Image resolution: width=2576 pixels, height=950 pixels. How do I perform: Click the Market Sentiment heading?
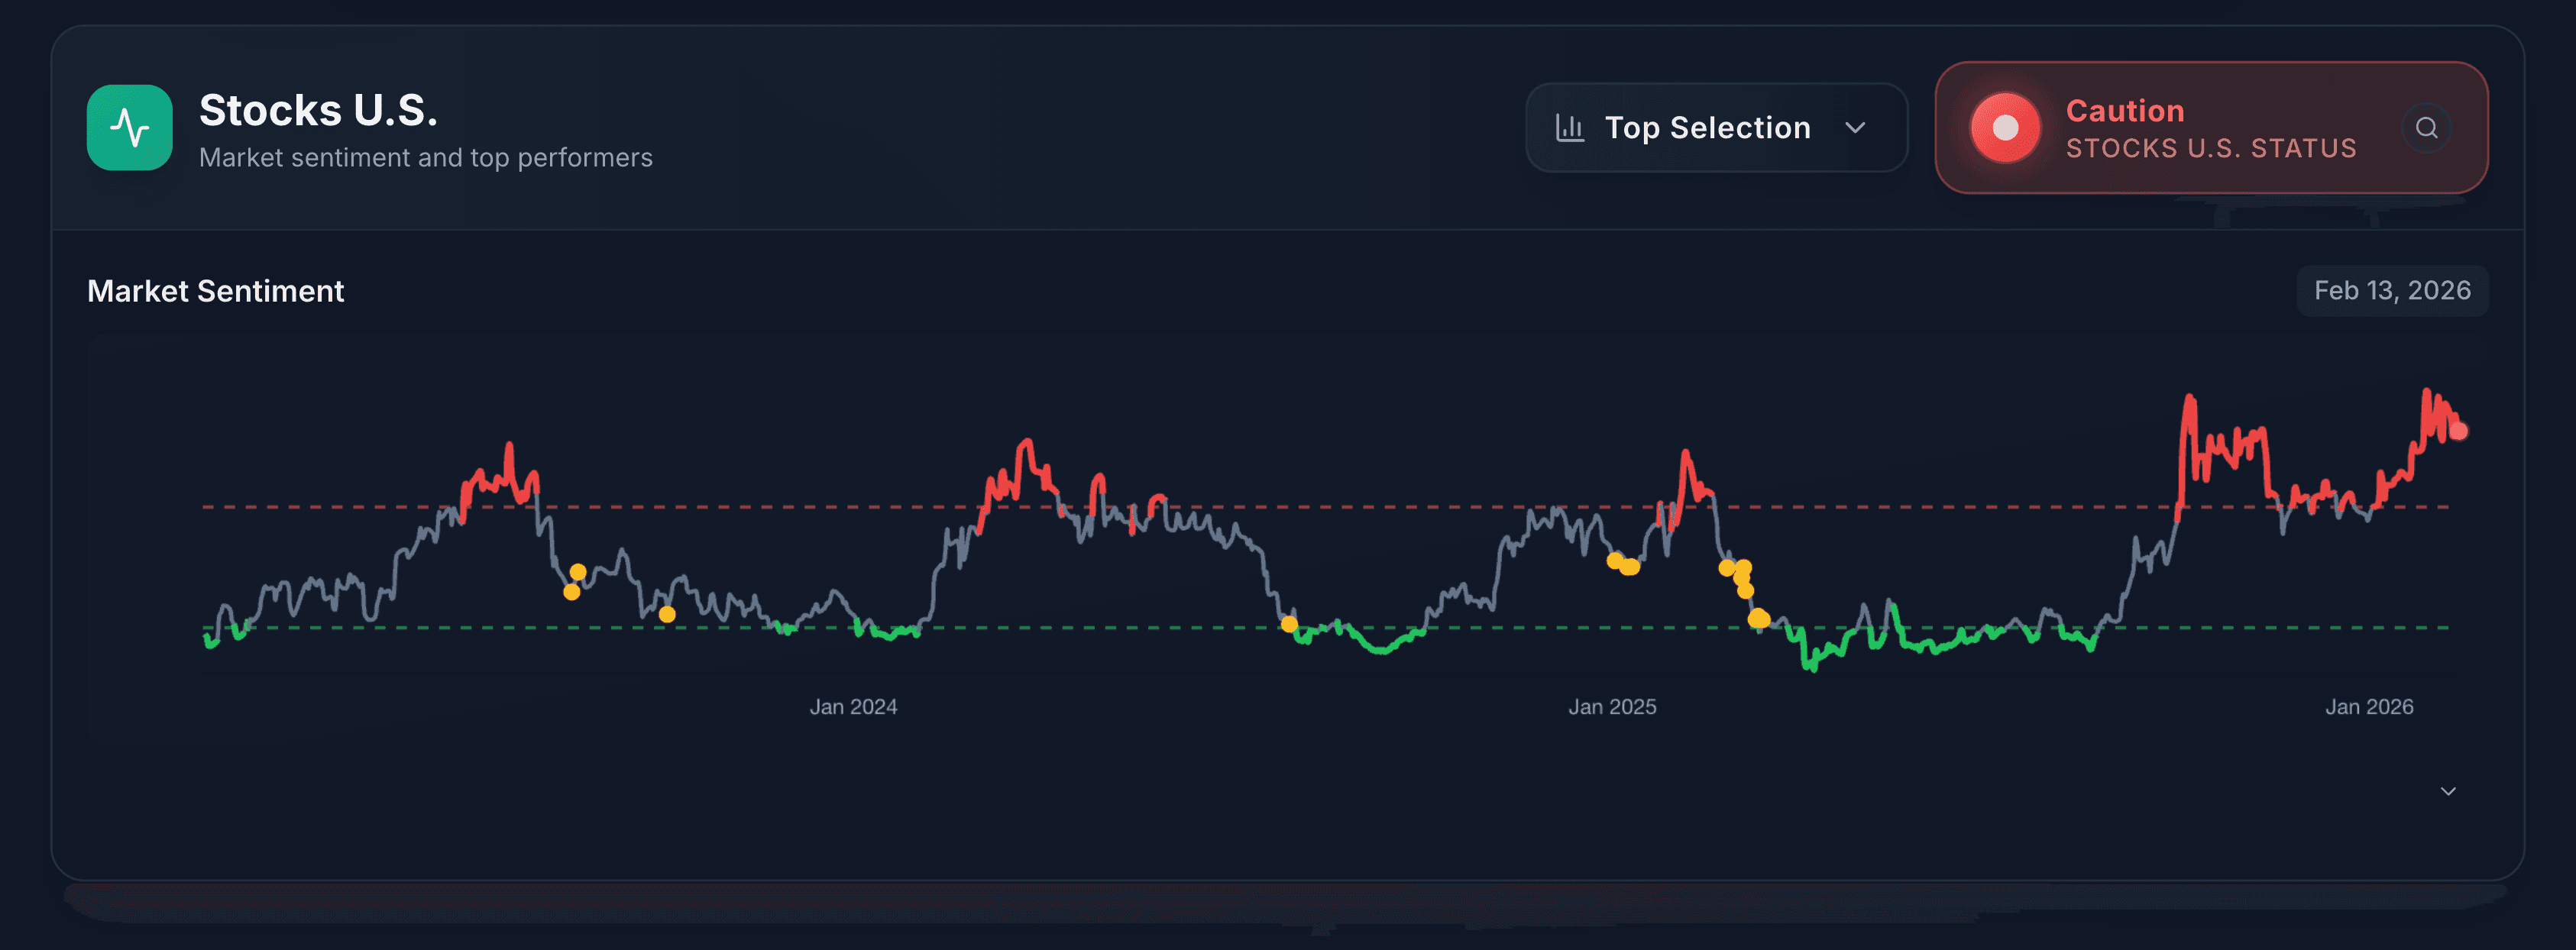[x=215, y=291]
